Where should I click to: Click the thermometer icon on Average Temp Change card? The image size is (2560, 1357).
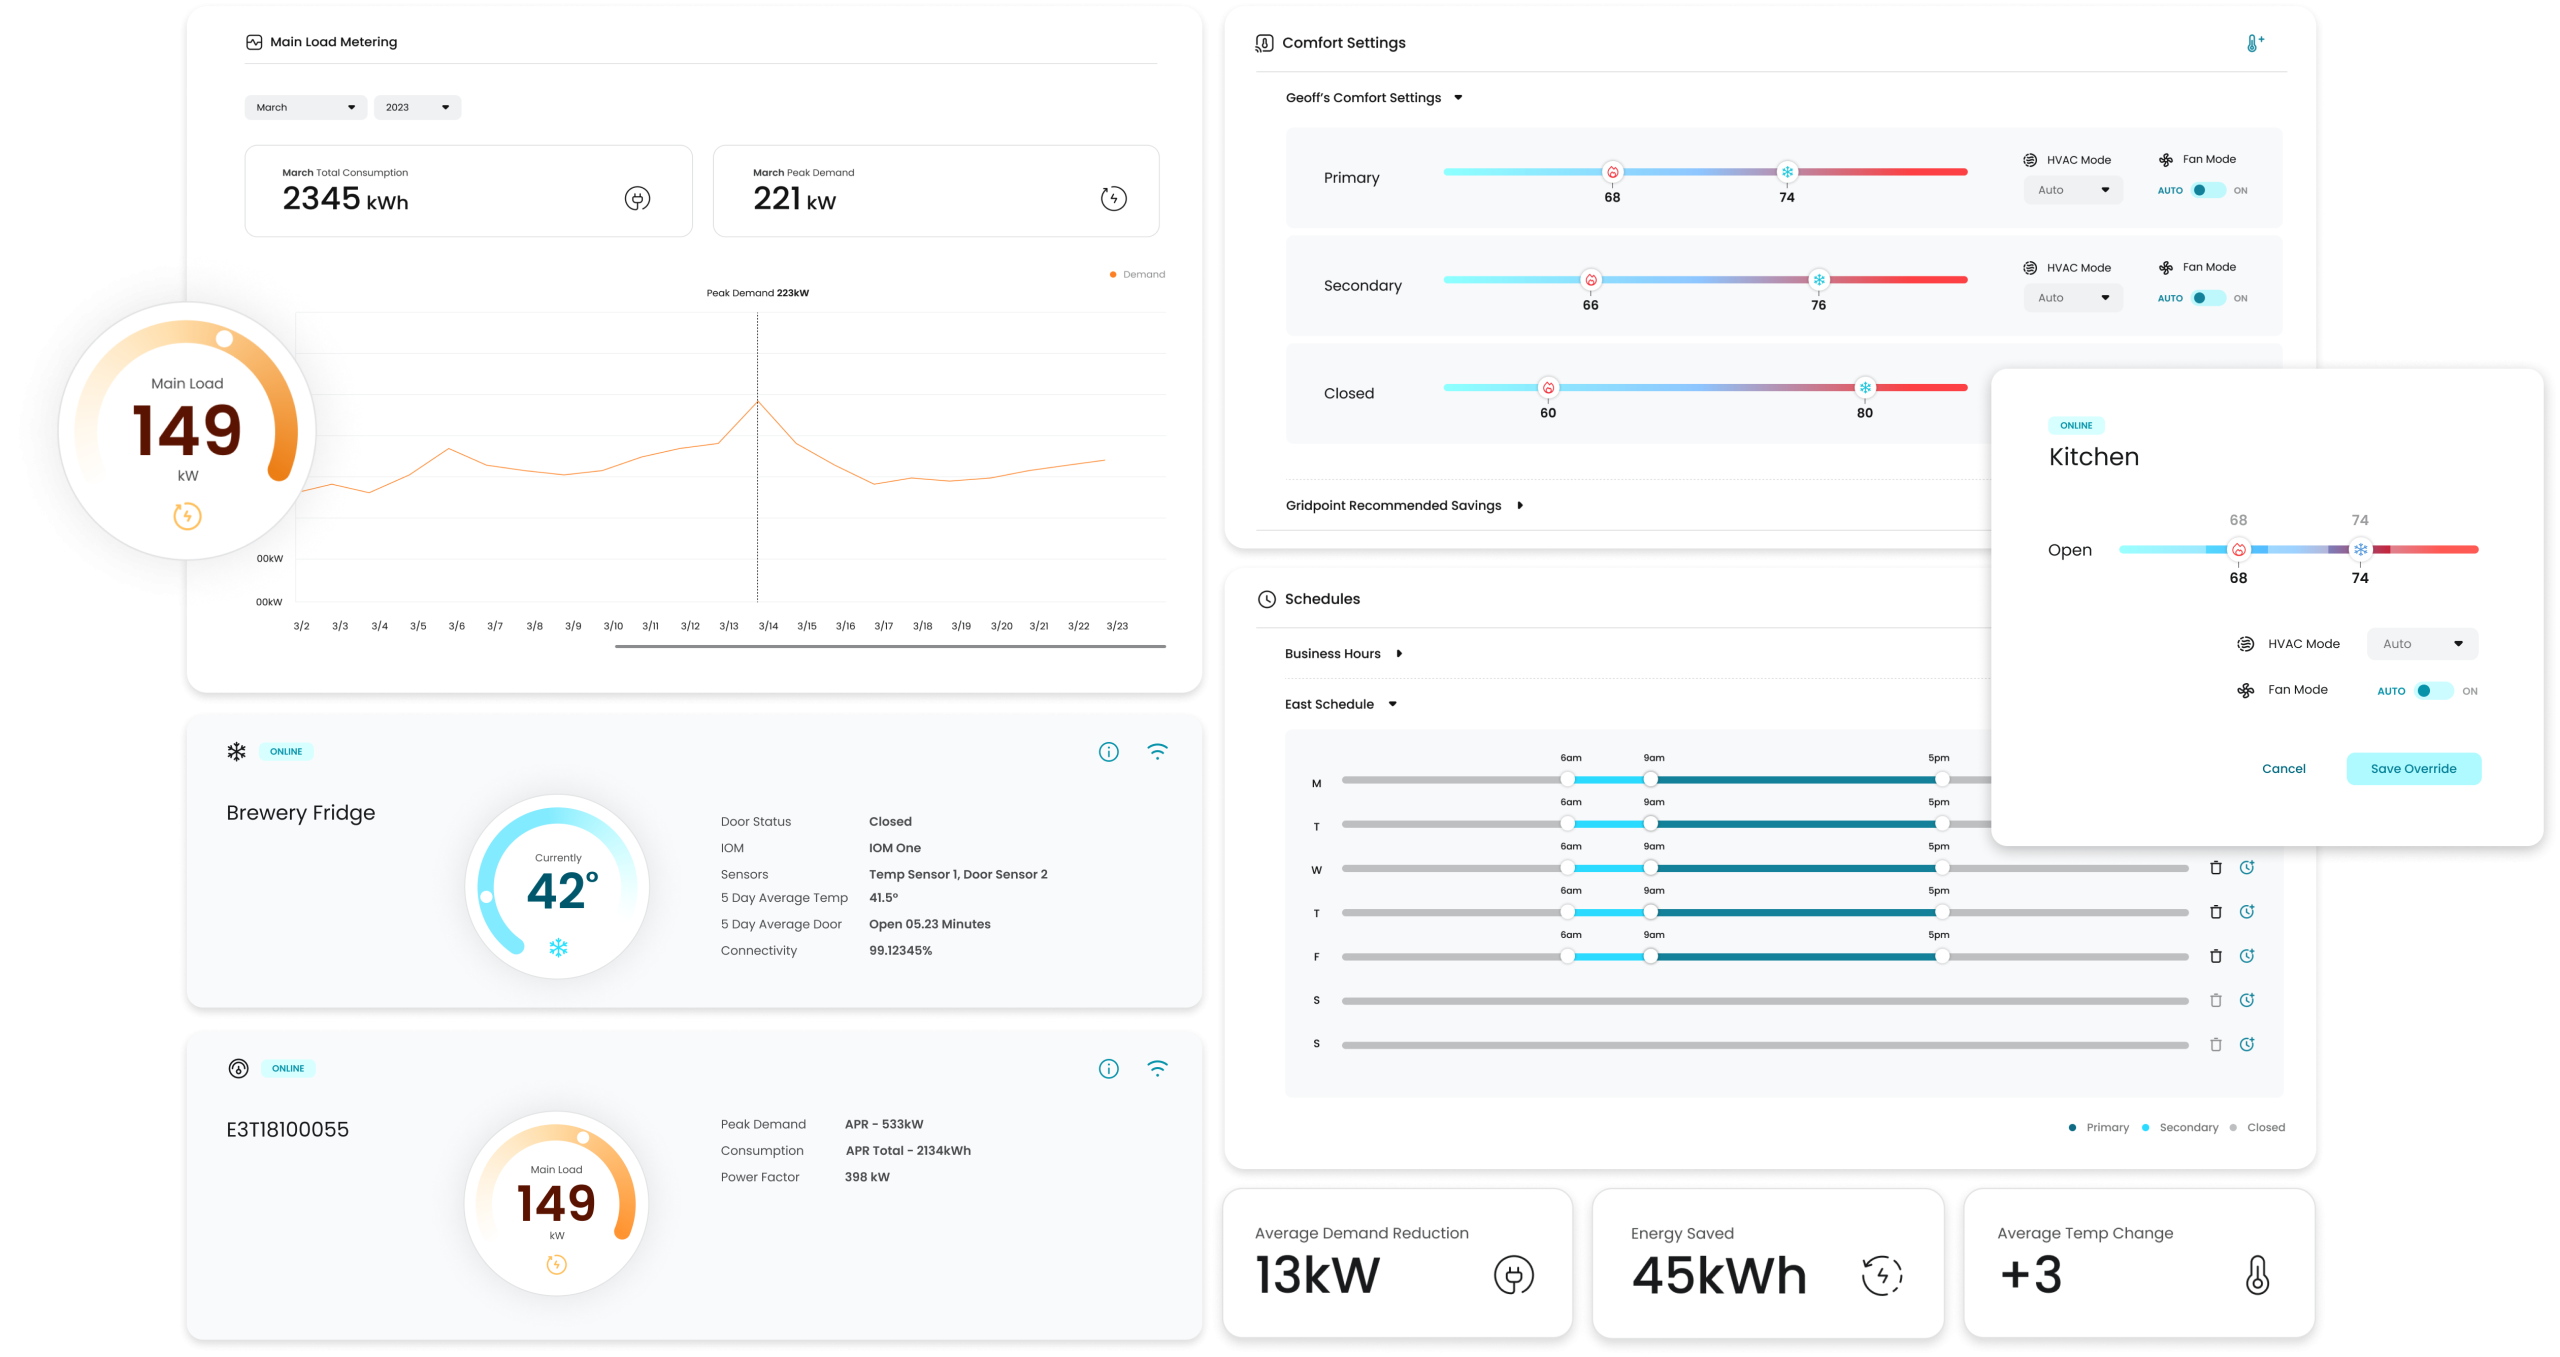(2255, 1275)
